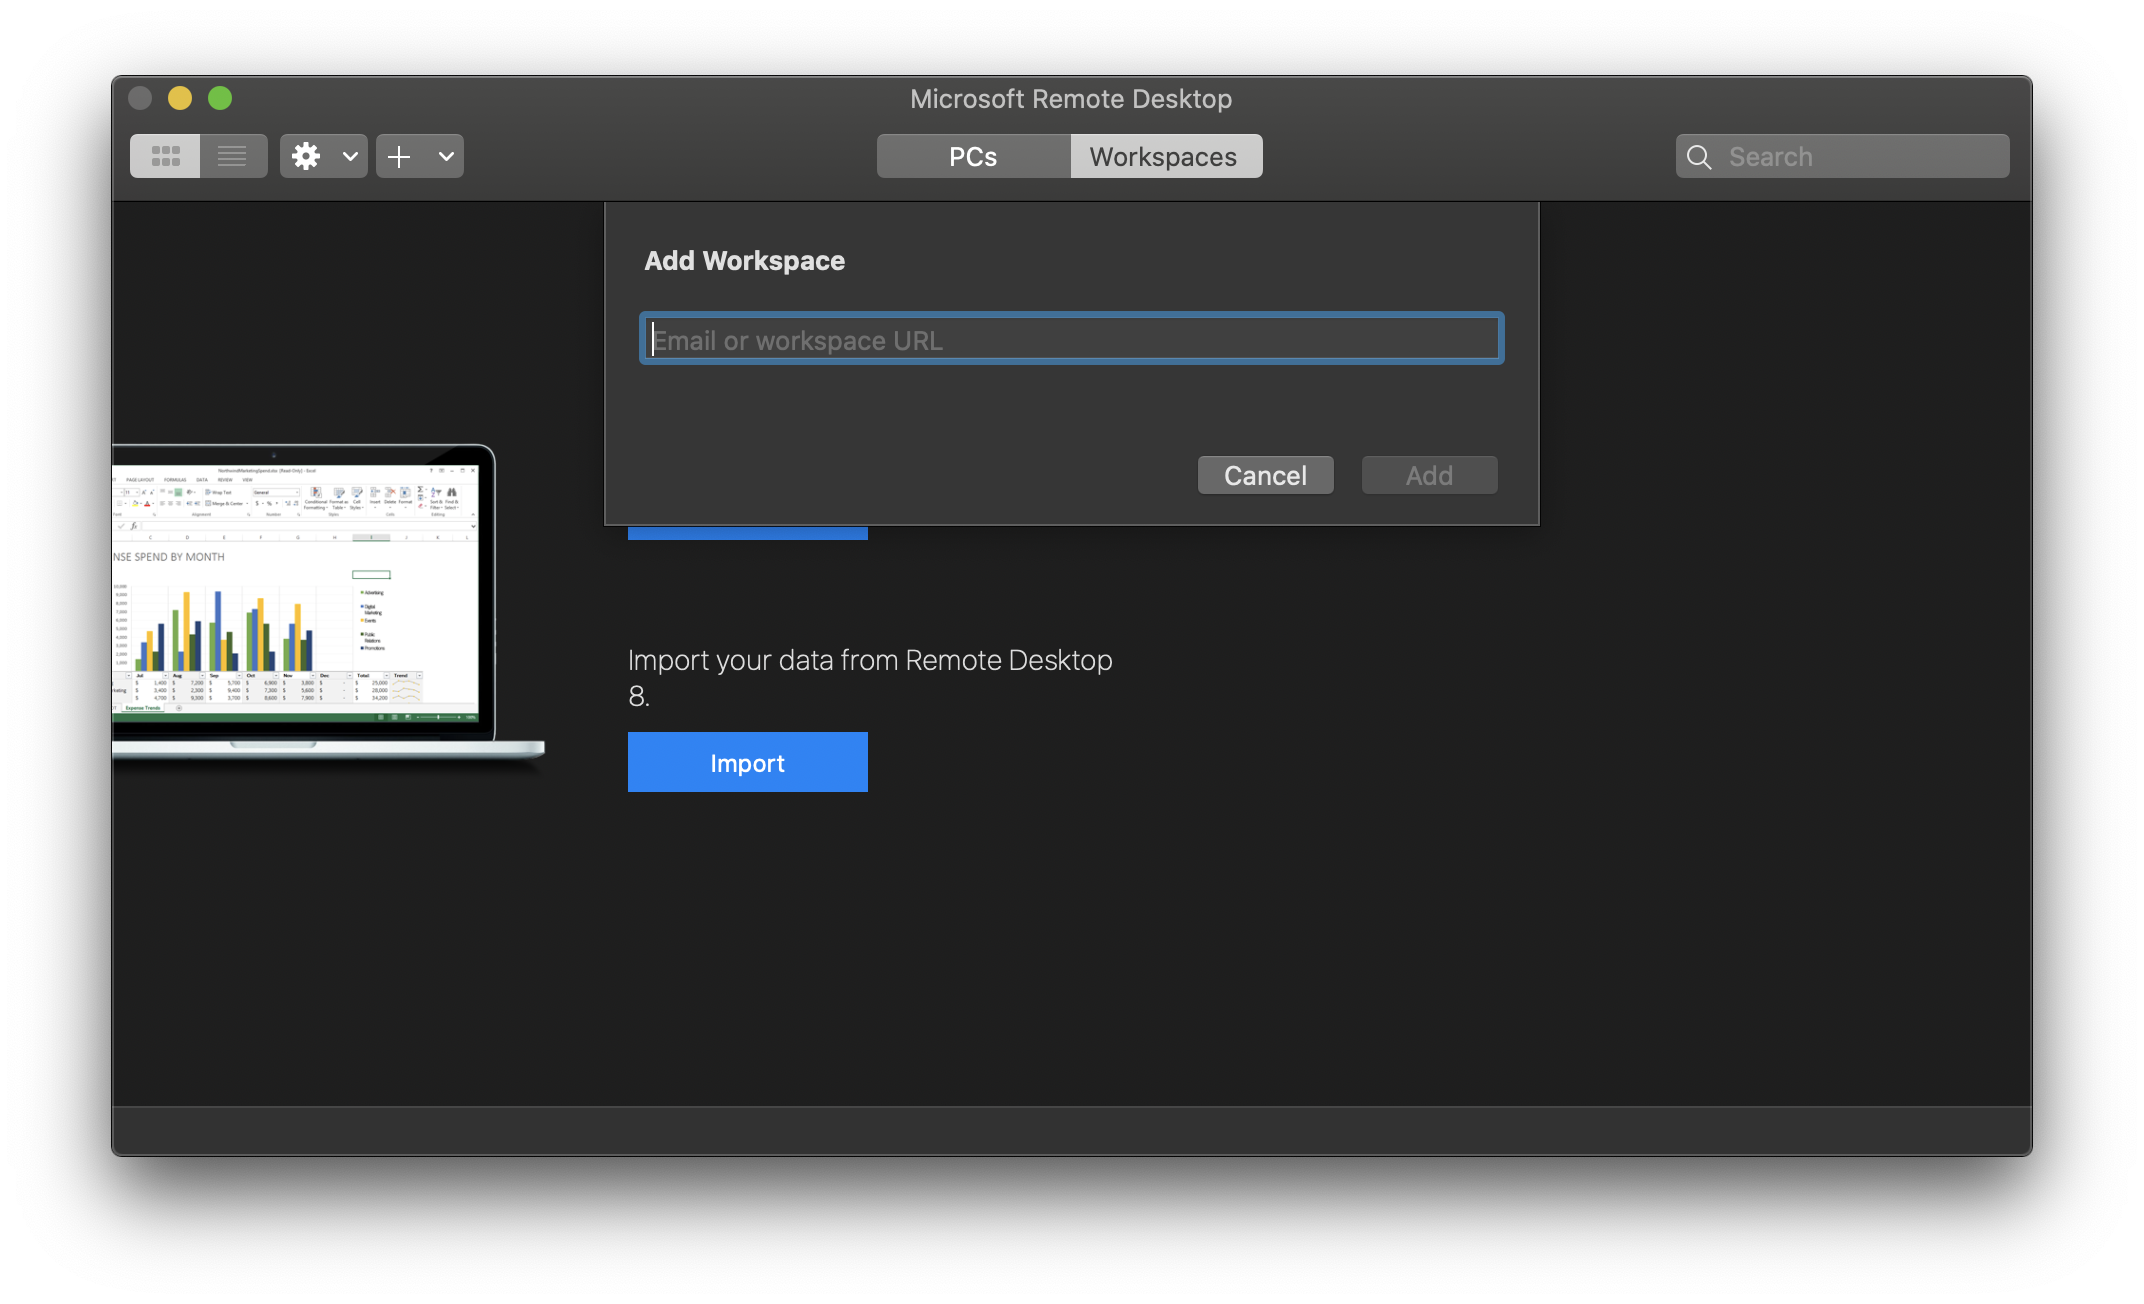
Task: Click the Add button in the dialog
Action: [1429, 475]
